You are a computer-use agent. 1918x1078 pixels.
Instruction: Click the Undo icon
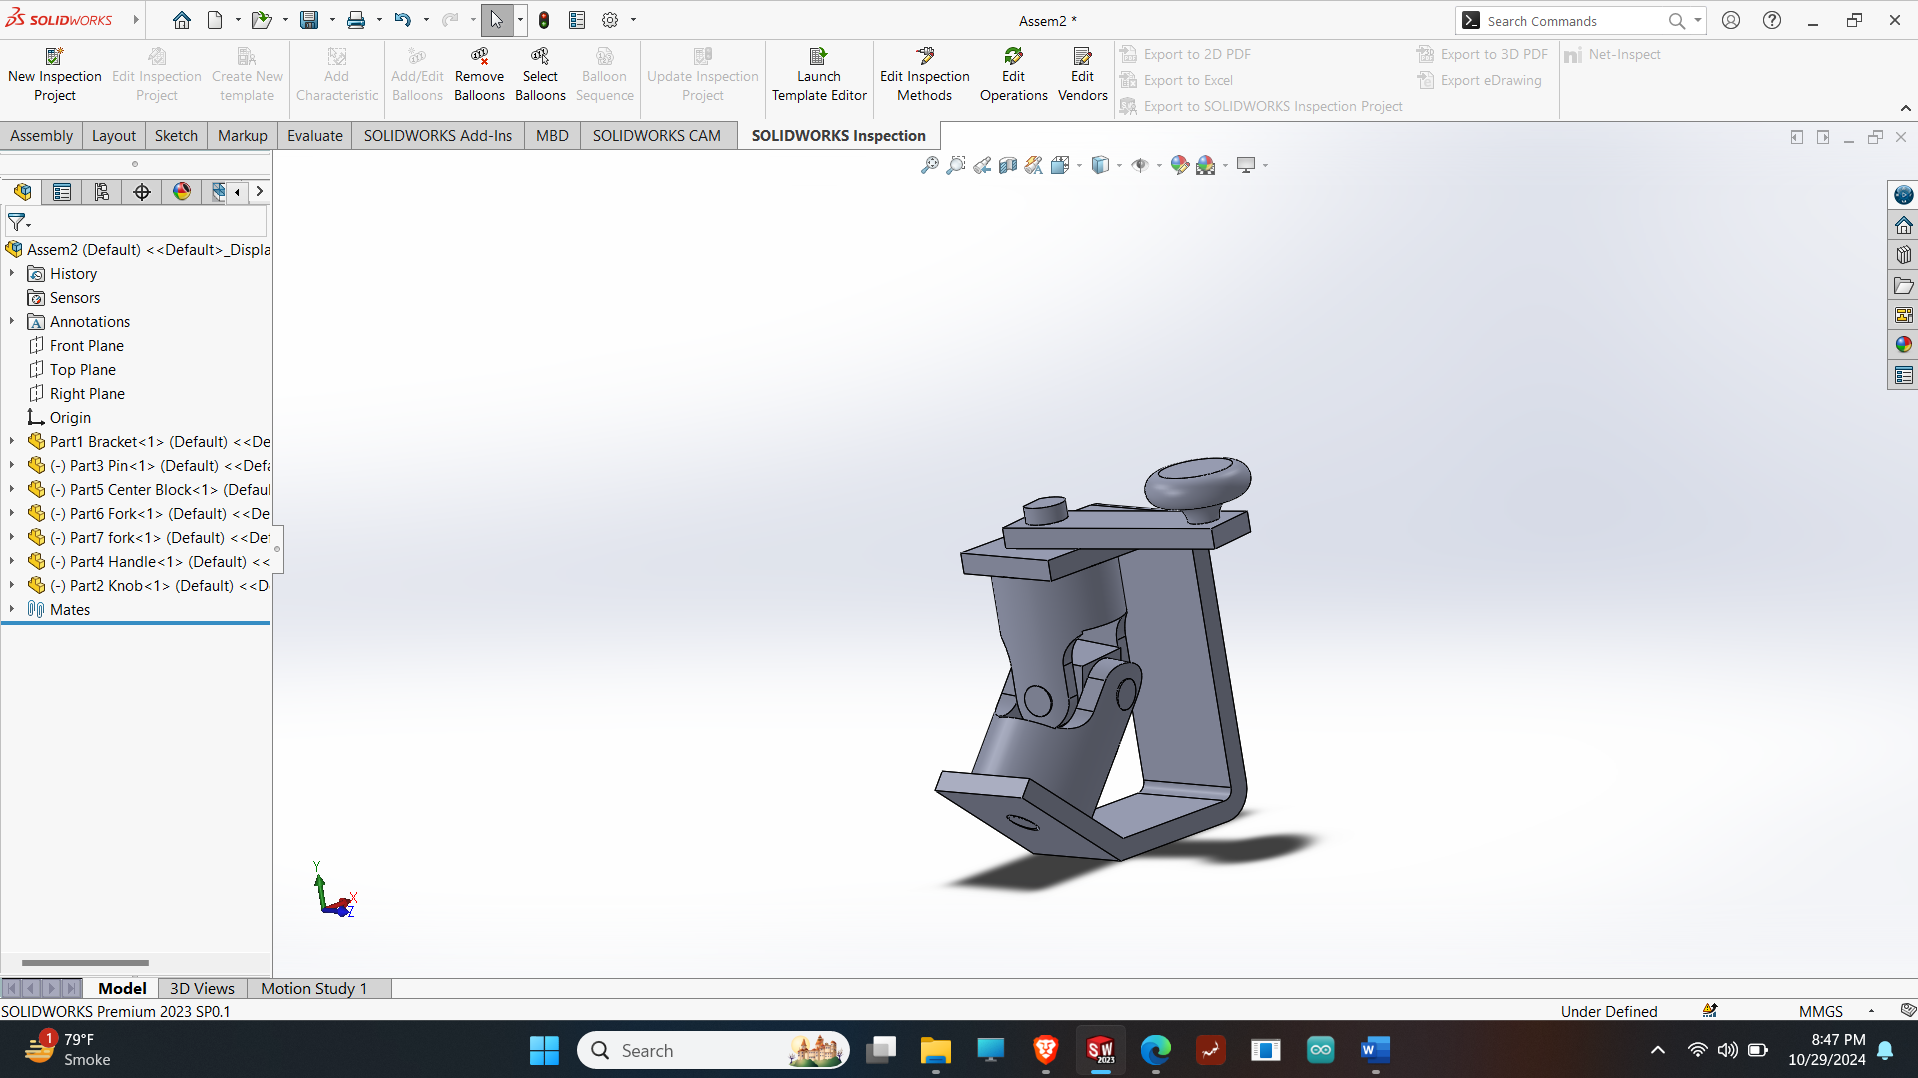tap(402, 20)
